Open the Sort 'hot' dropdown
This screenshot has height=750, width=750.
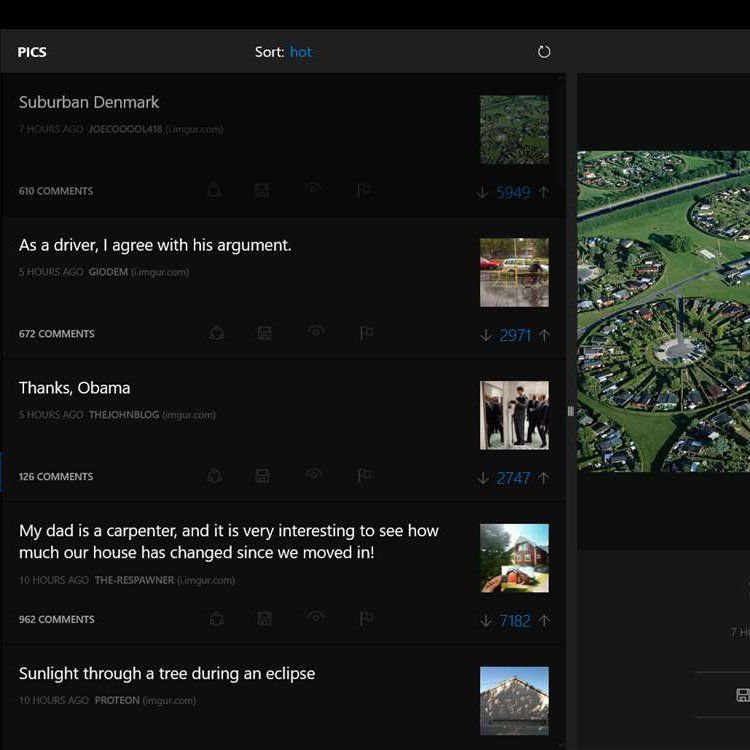tap(301, 52)
